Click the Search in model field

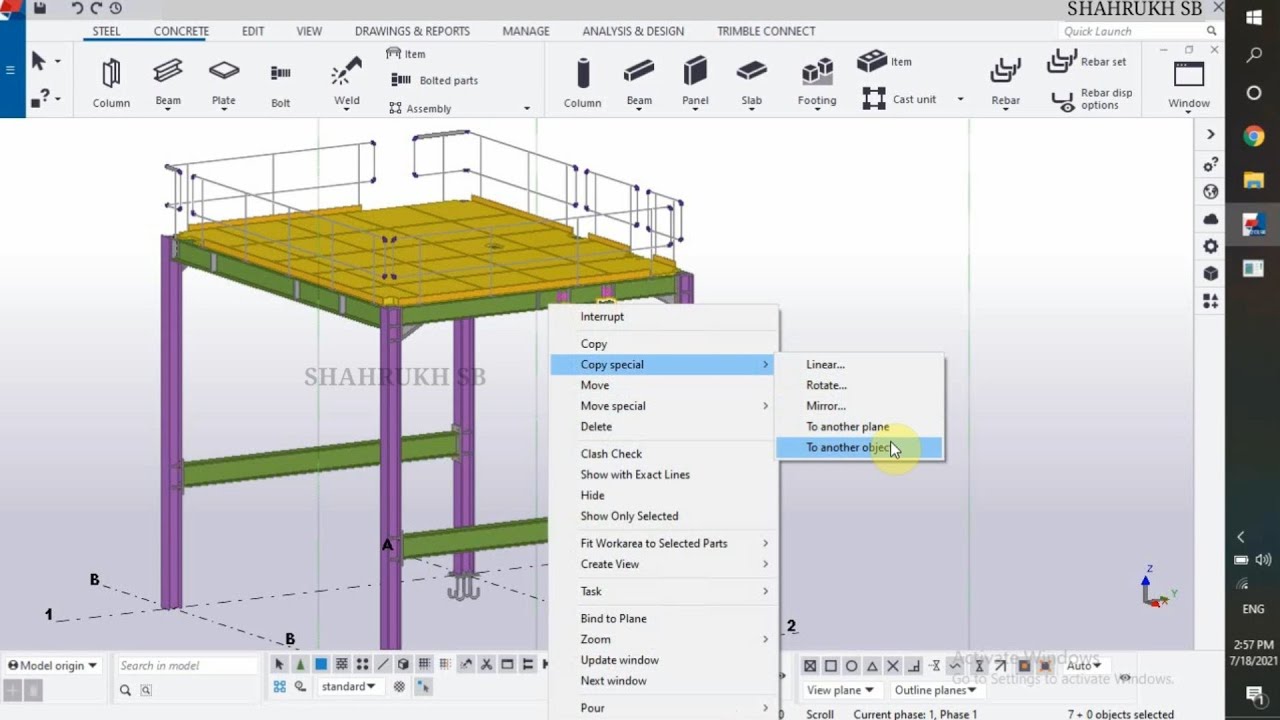(187, 665)
